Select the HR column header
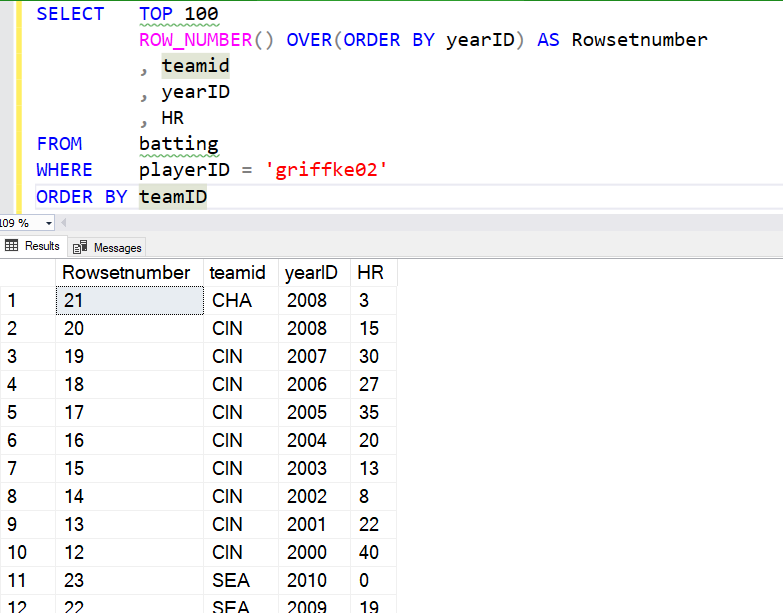This screenshot has width=783, height=613. 370,272
